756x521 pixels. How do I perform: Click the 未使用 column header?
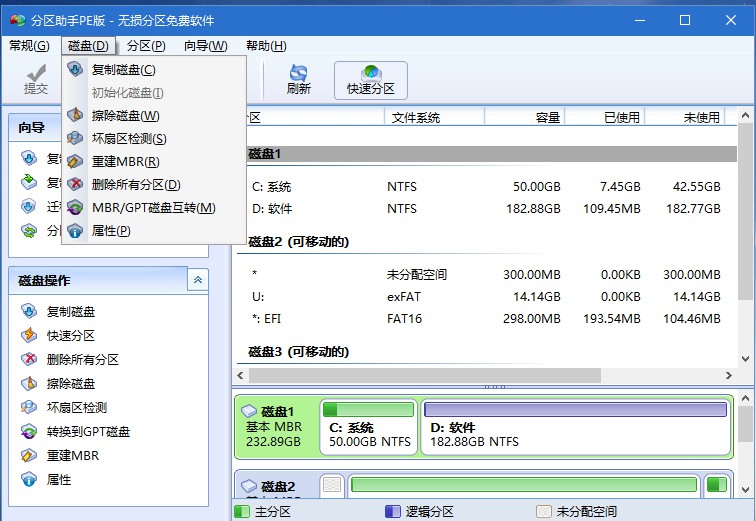tap(685, 117)
